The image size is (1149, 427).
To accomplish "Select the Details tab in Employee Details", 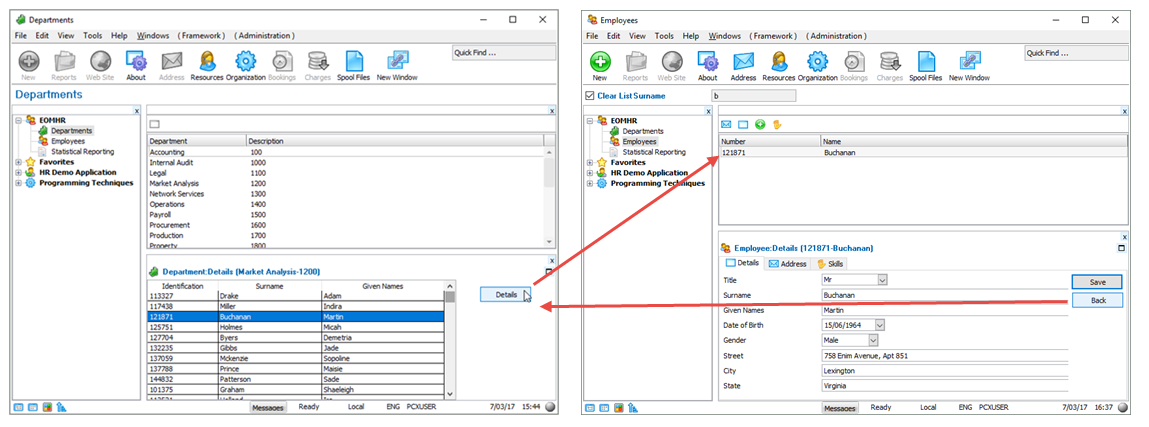I will [742, 264].
